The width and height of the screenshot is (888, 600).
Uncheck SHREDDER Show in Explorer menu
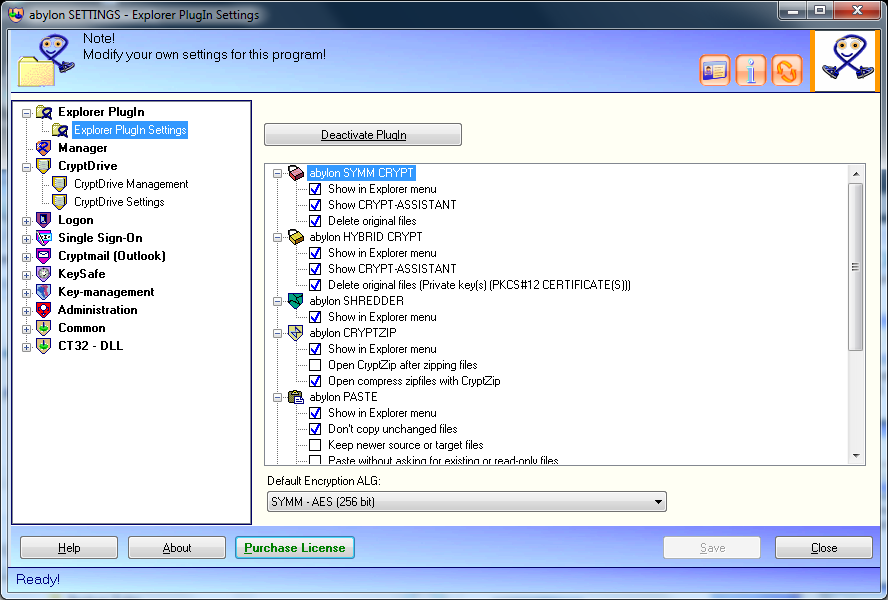point(315,317)
